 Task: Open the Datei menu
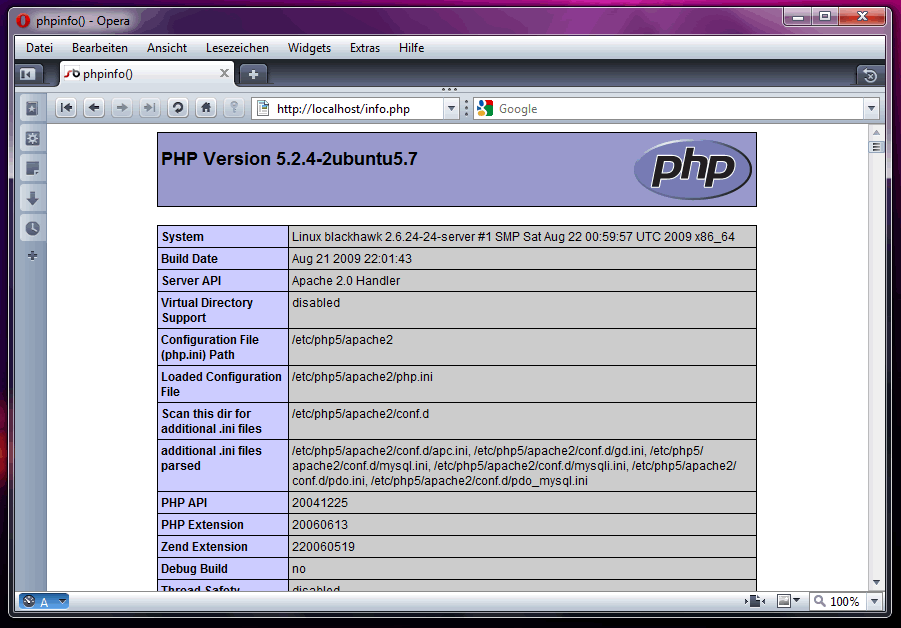[x=39, y=48]
